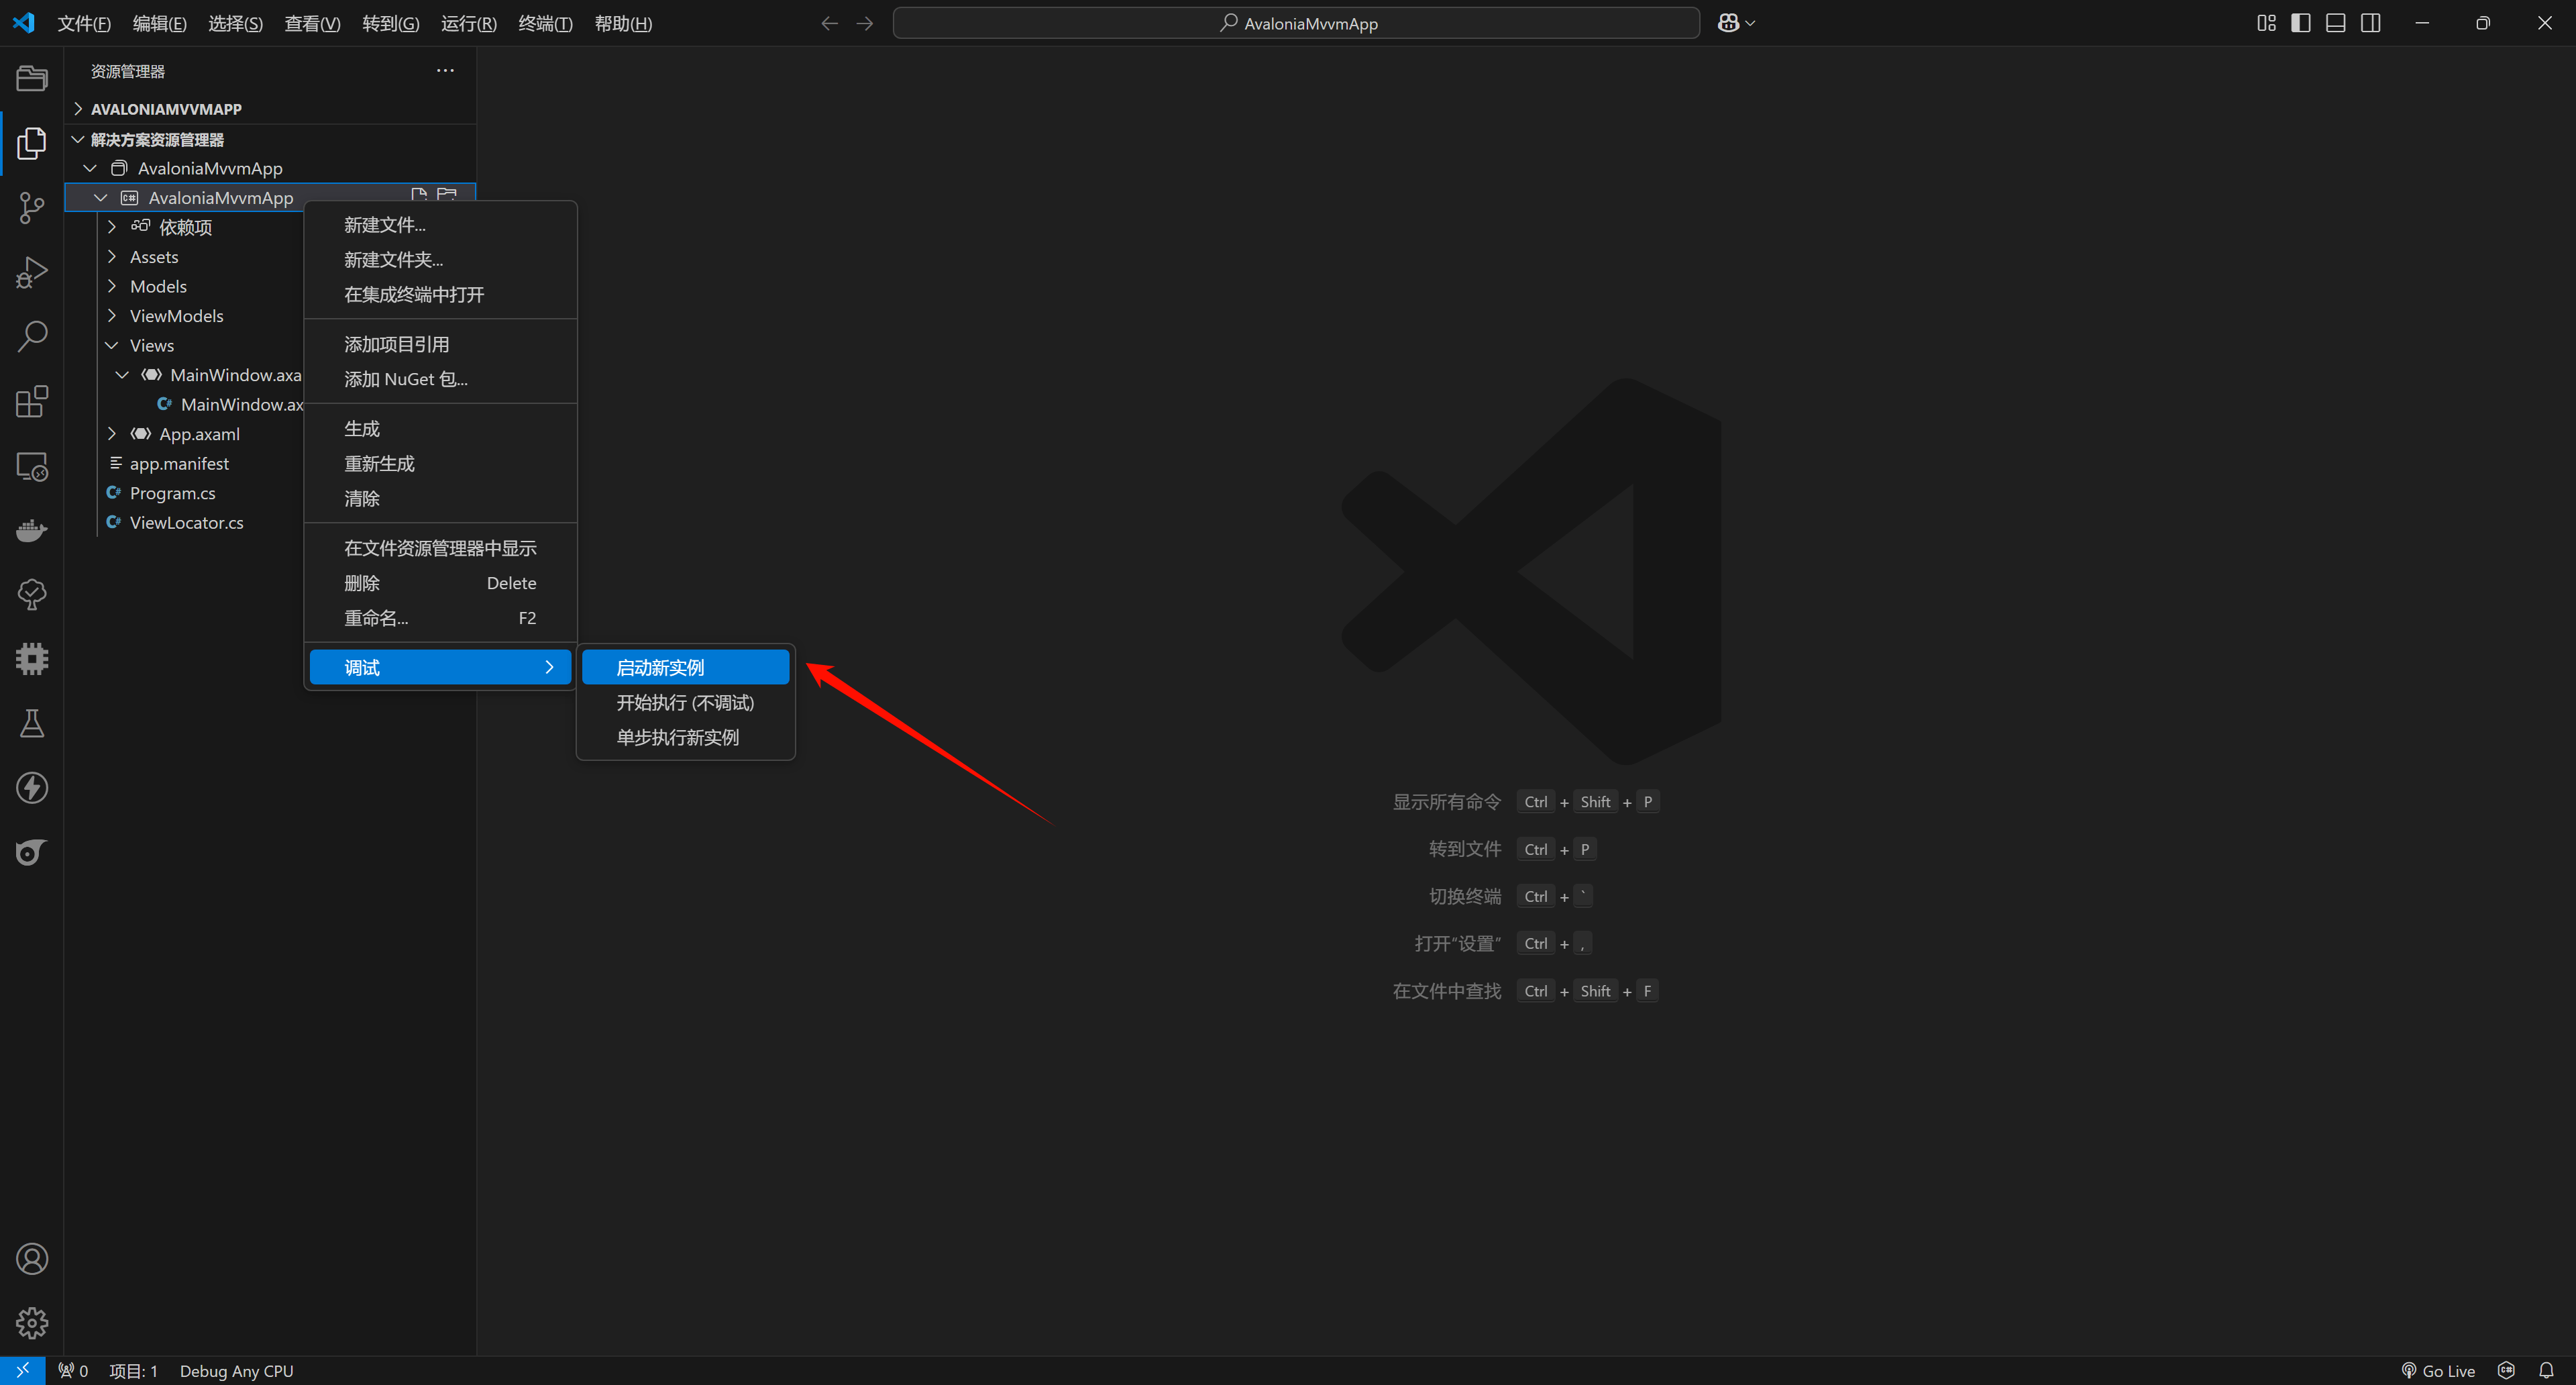This screenshot has height=1385, width=2576.
Task: Click new folder icon on project row
Action: coord(447,196)
